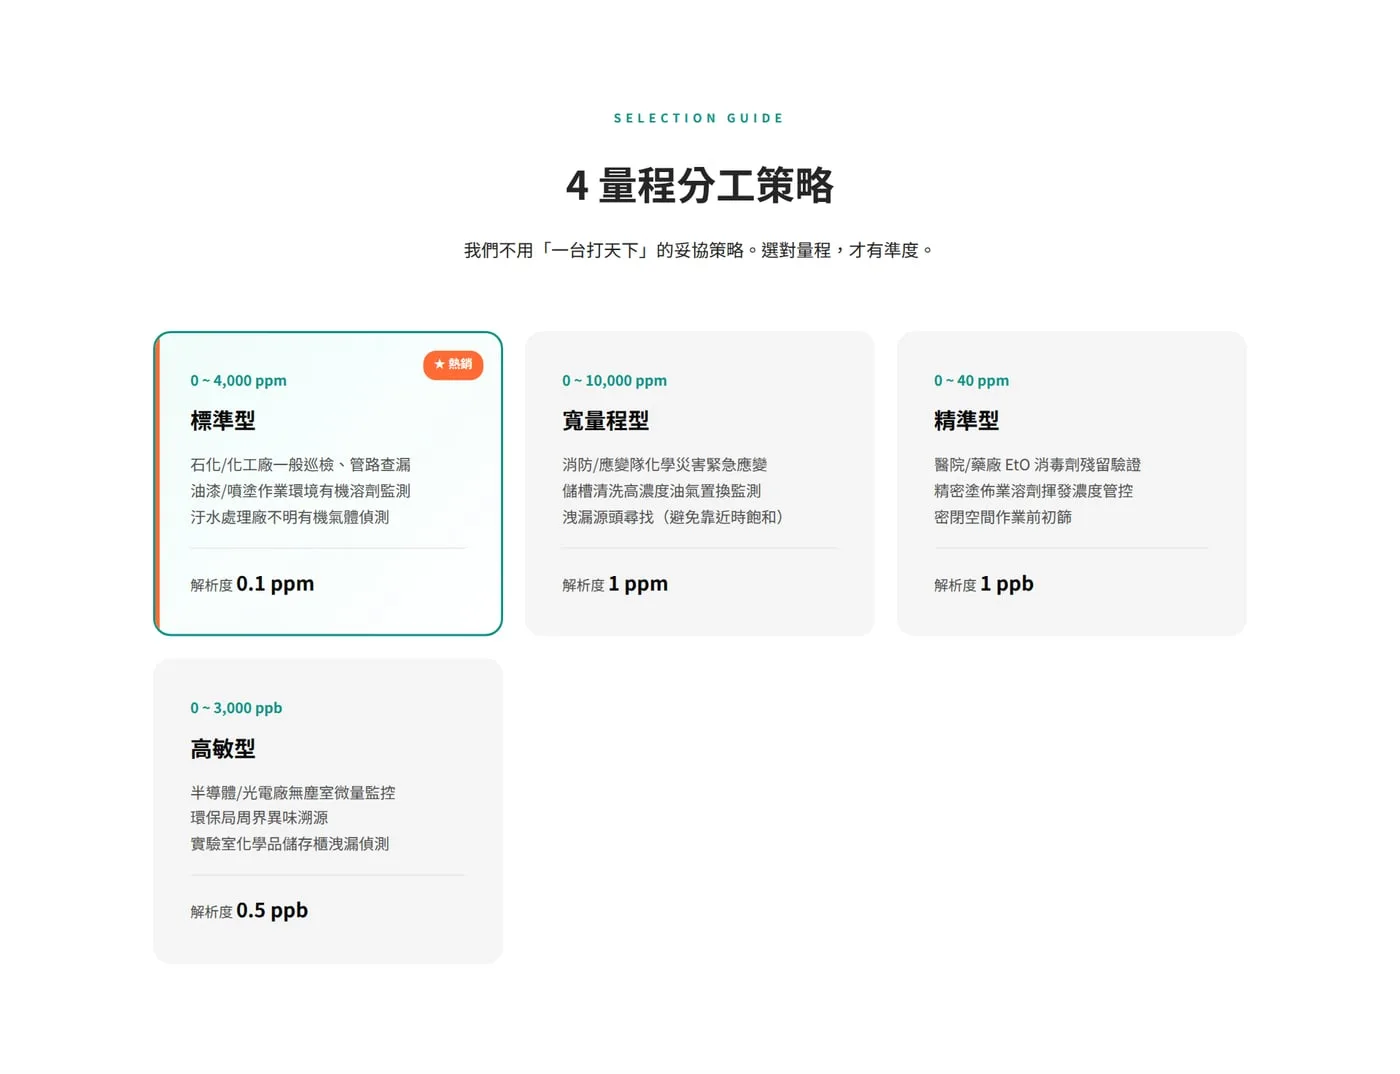The height and width of the screenshot is (1074, 1400).
Task: Click 環保局周界異味溯源 line
Action: [x=259, y=818]
